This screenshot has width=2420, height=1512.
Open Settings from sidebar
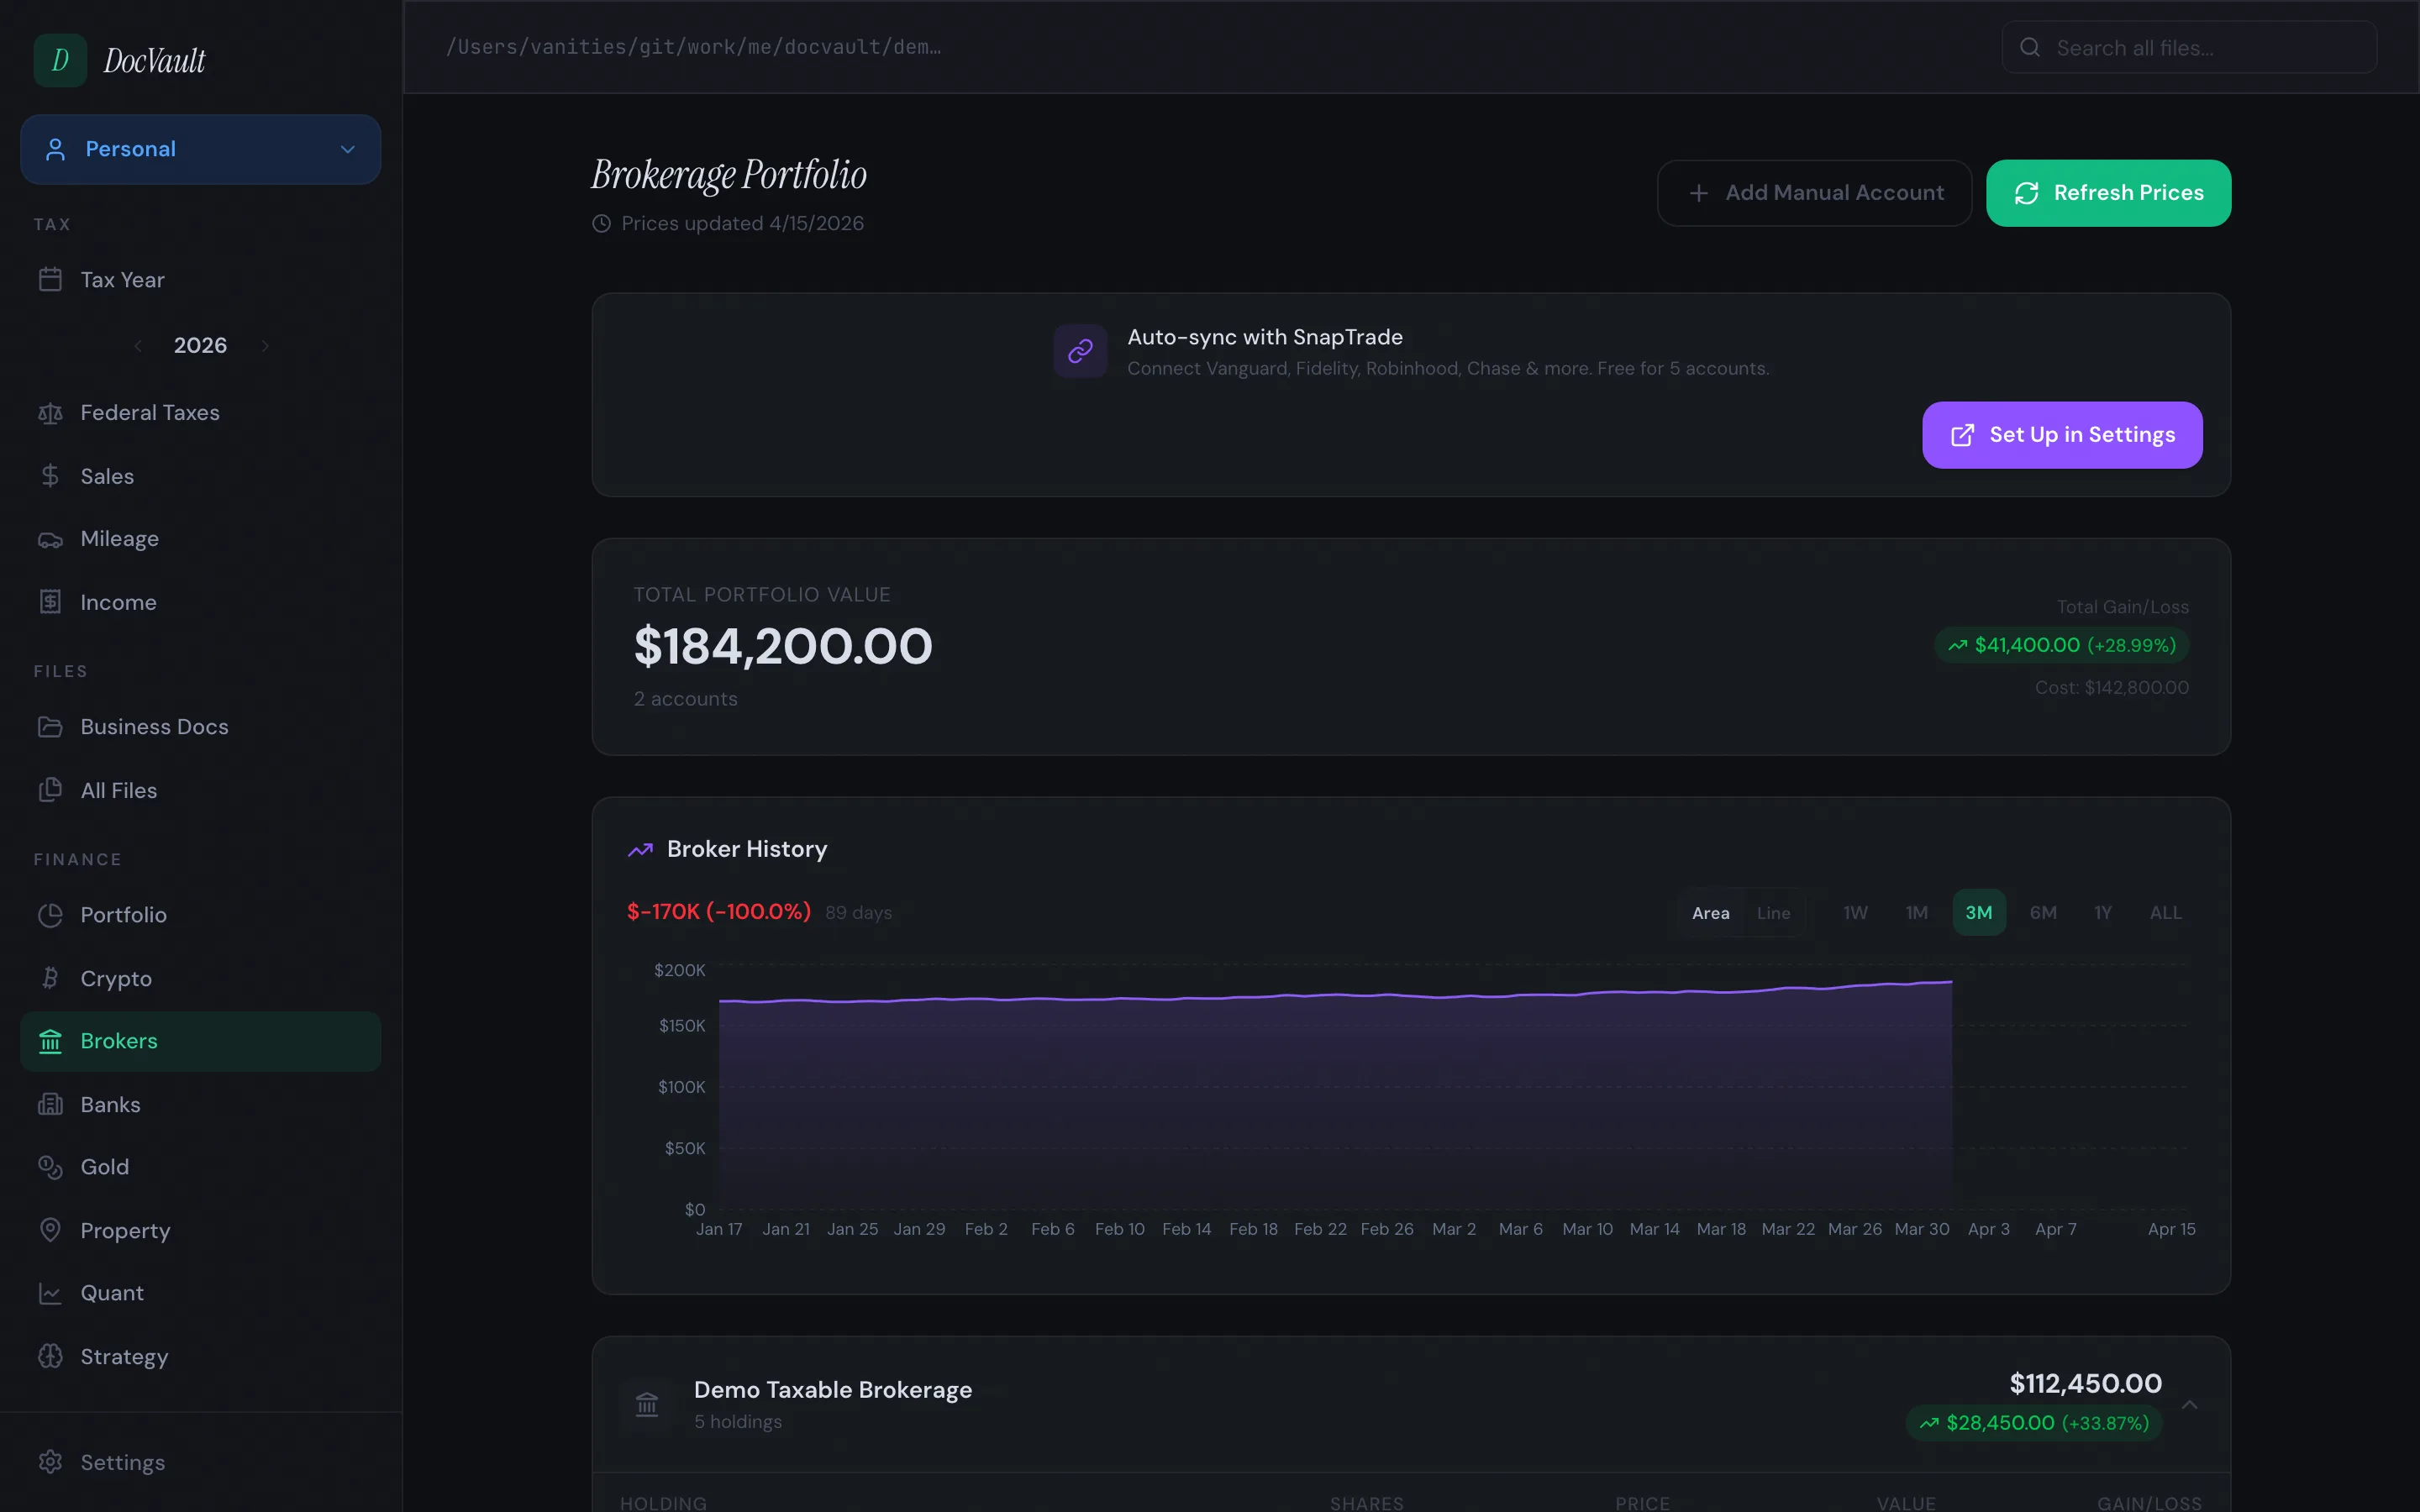pyautogui.click(x=200, y=1462)
